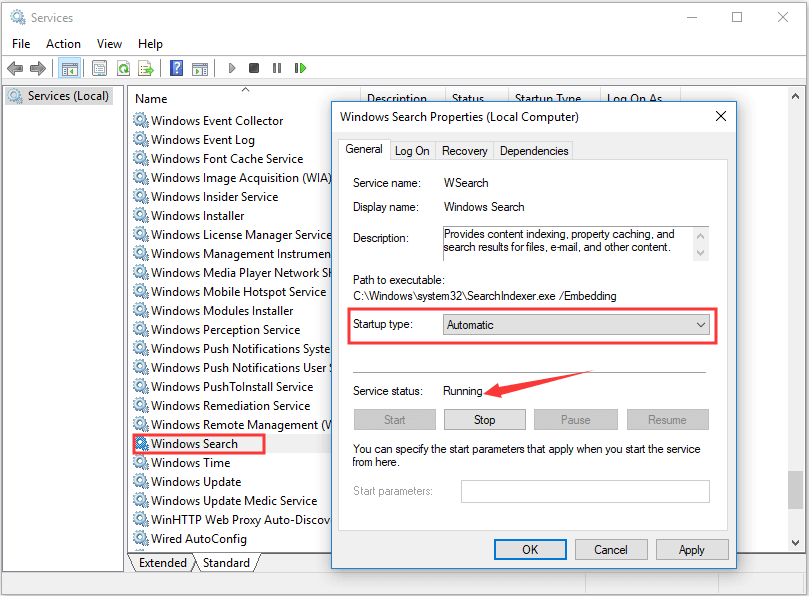Click the Start Service playback icon
Viewport: 809px width, 596px height.
232,68
